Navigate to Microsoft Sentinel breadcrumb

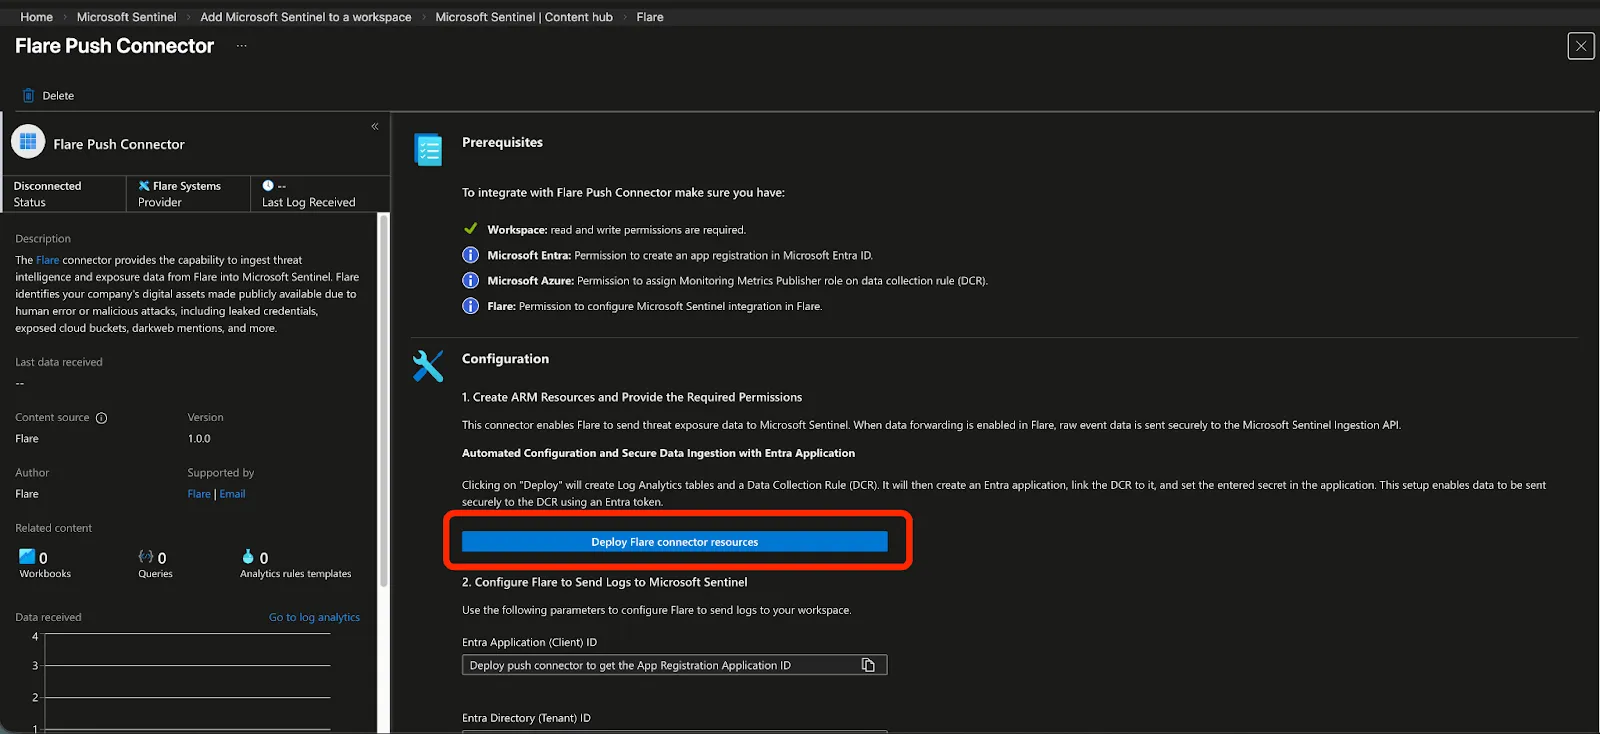pos(126,17)
